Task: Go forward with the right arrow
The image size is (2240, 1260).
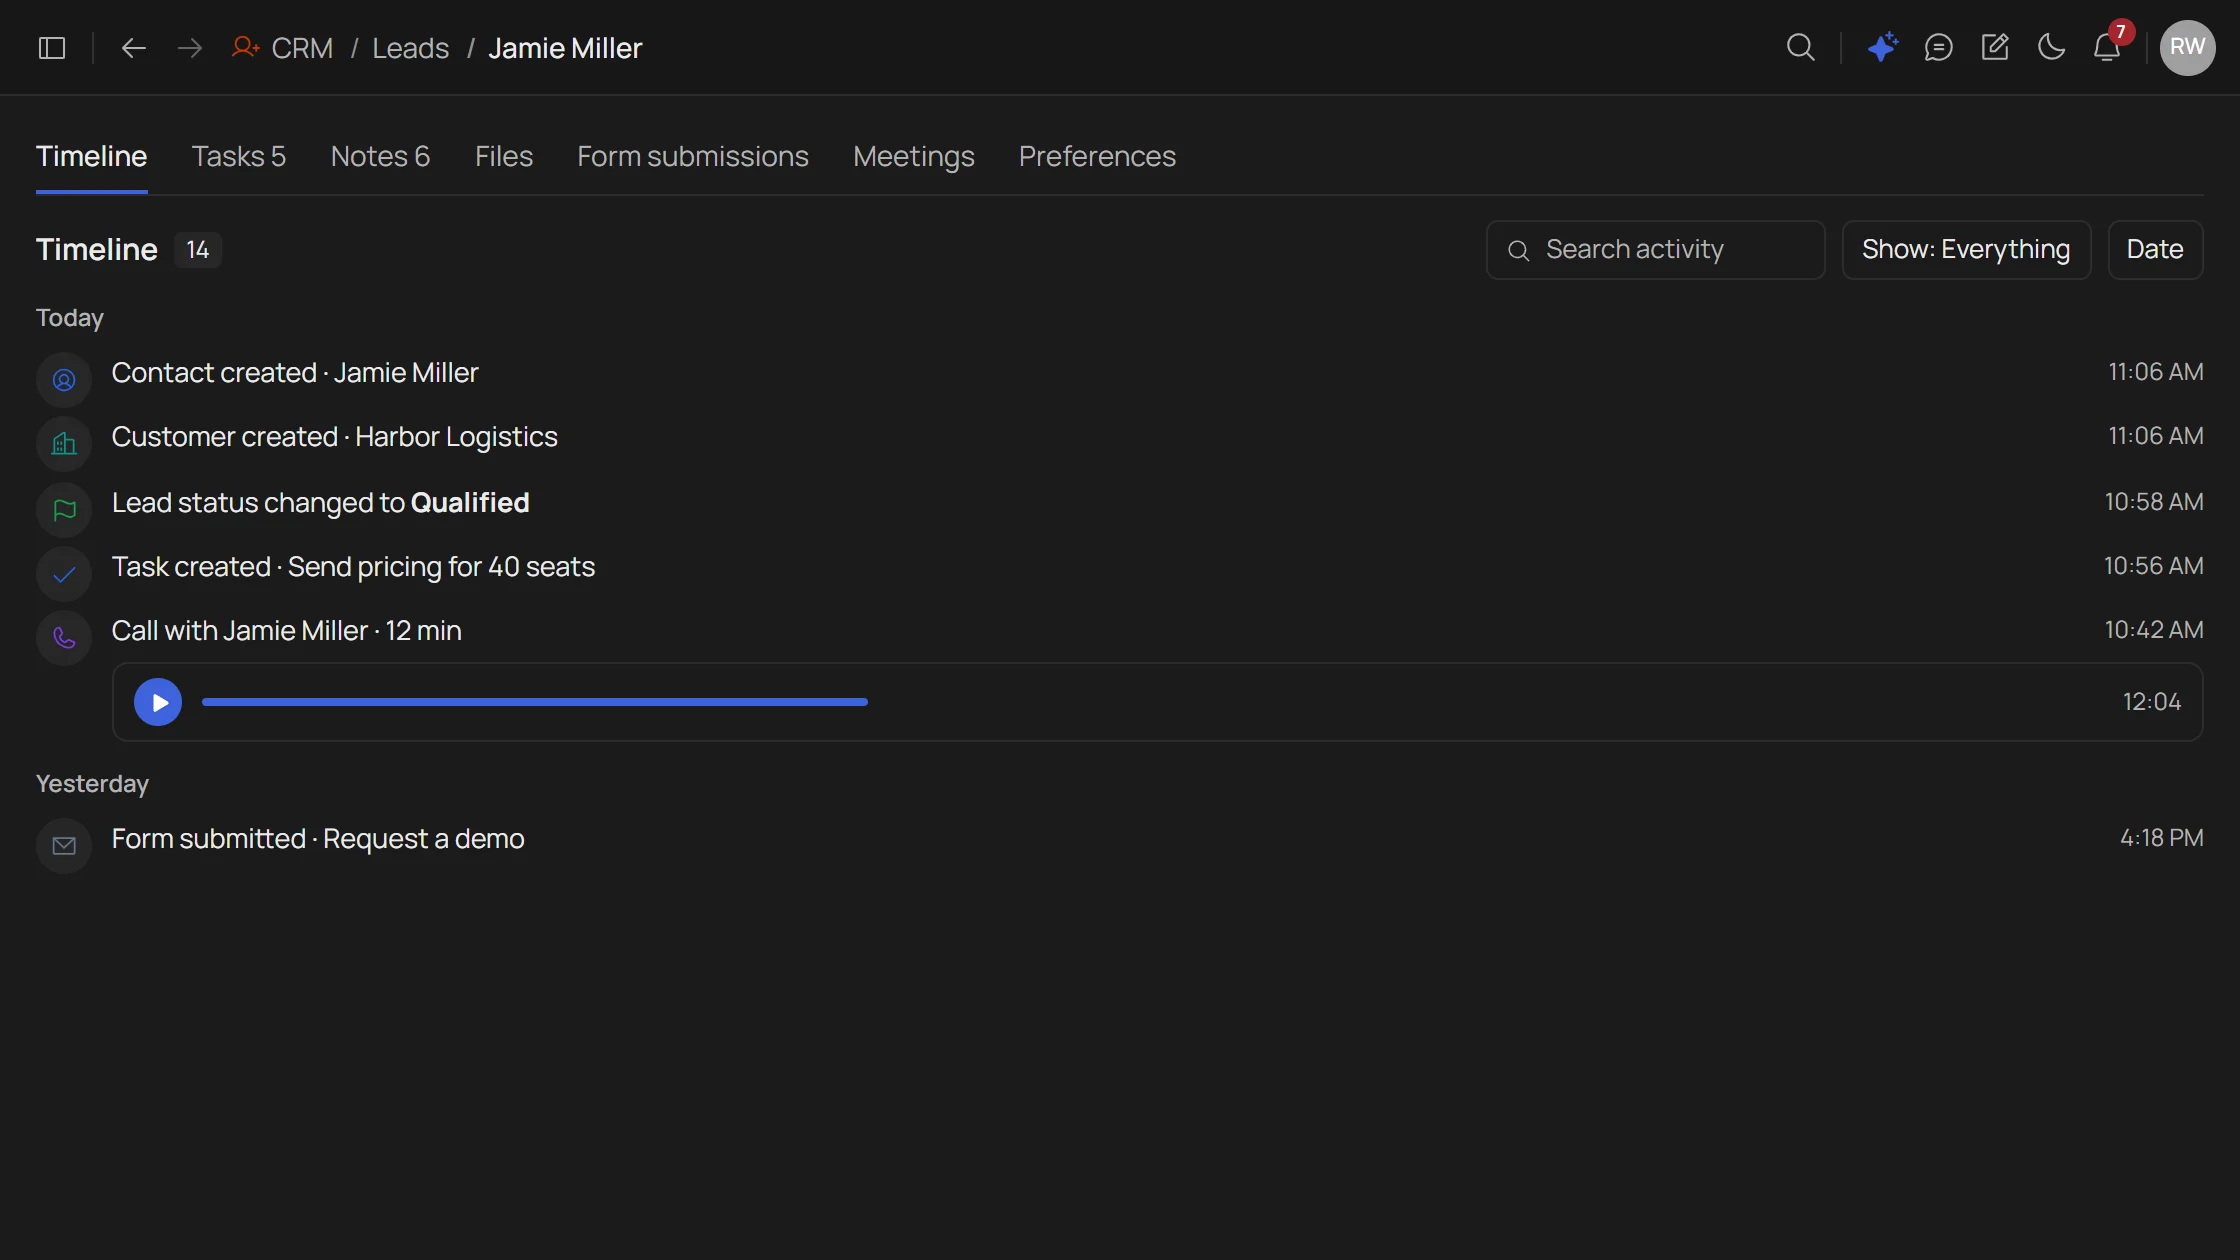Action: point(189,48)
